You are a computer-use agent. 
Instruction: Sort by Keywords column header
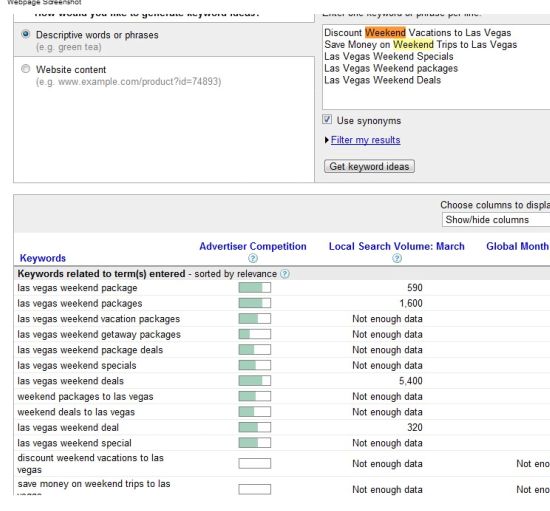click(x=42, y=258)
